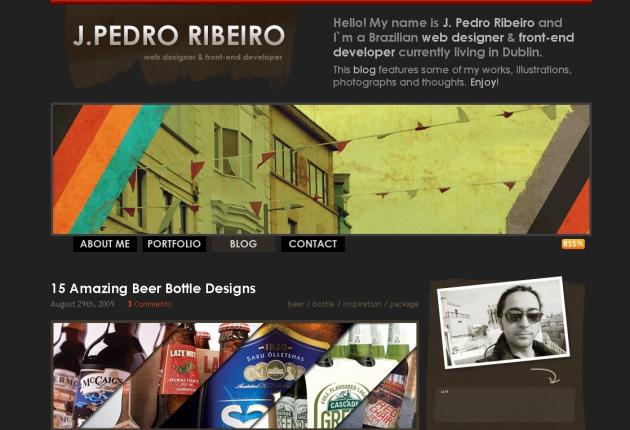Select the 'package' tag link
Screen dimensions: 630x430
404,304
